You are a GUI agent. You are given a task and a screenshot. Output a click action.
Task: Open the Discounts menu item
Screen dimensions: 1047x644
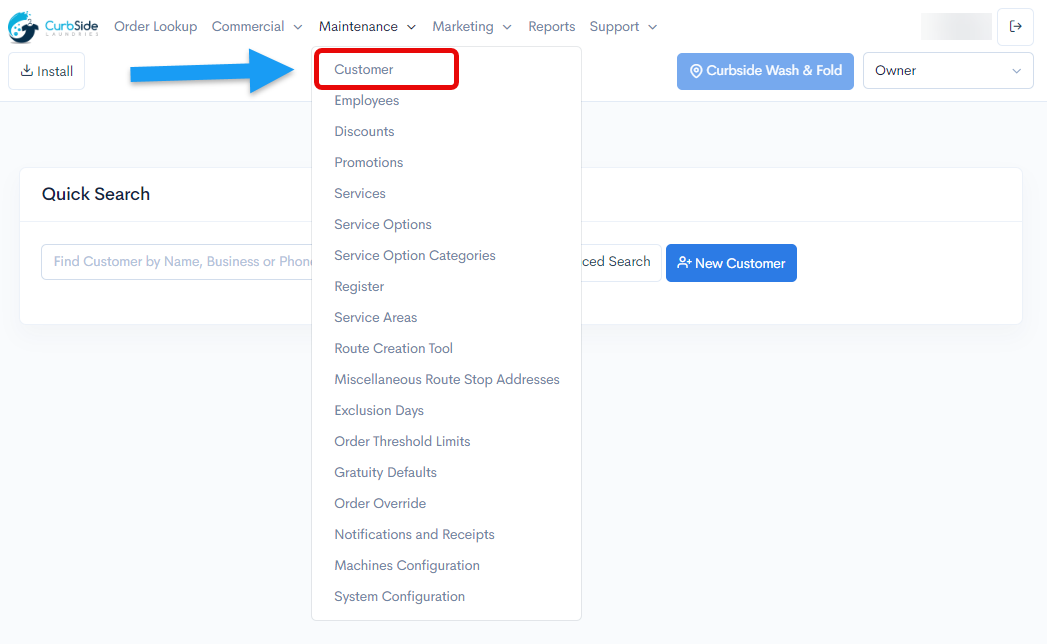[x=364, y=132]
